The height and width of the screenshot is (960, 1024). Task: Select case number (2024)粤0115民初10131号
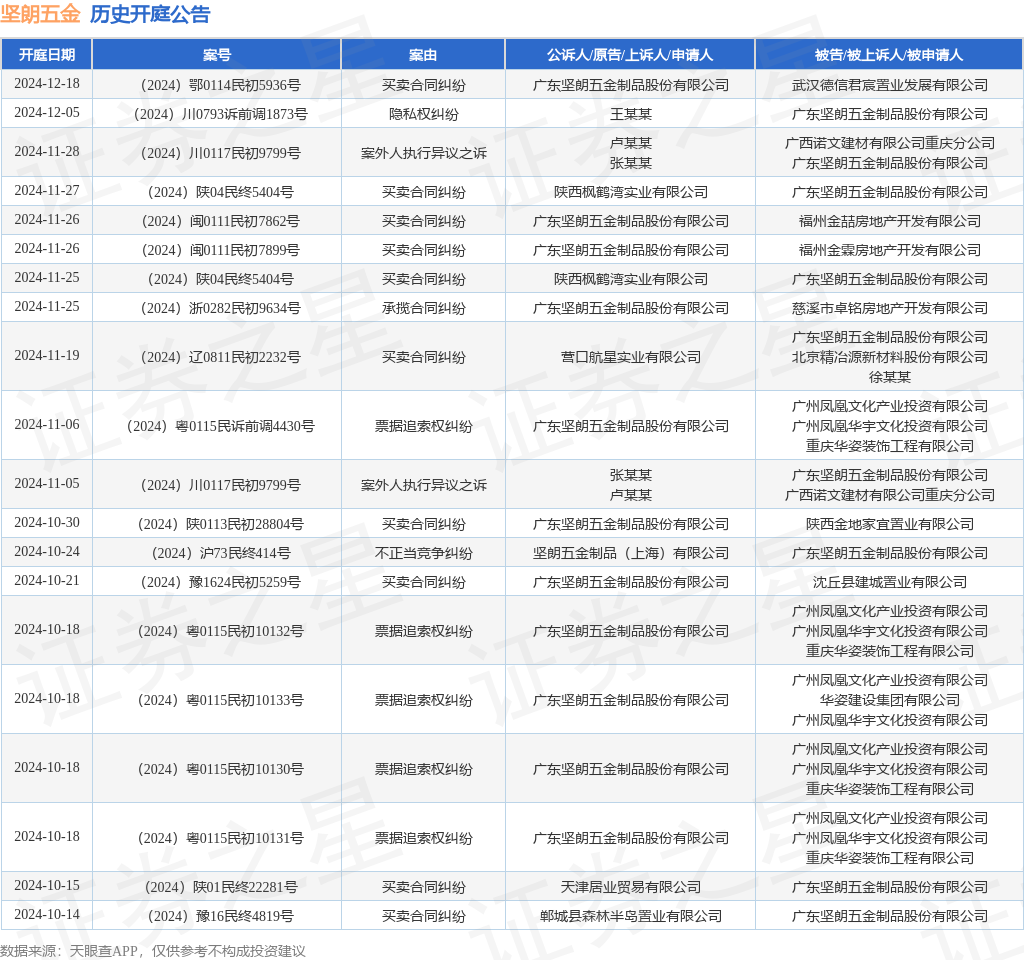pos(220,837)
